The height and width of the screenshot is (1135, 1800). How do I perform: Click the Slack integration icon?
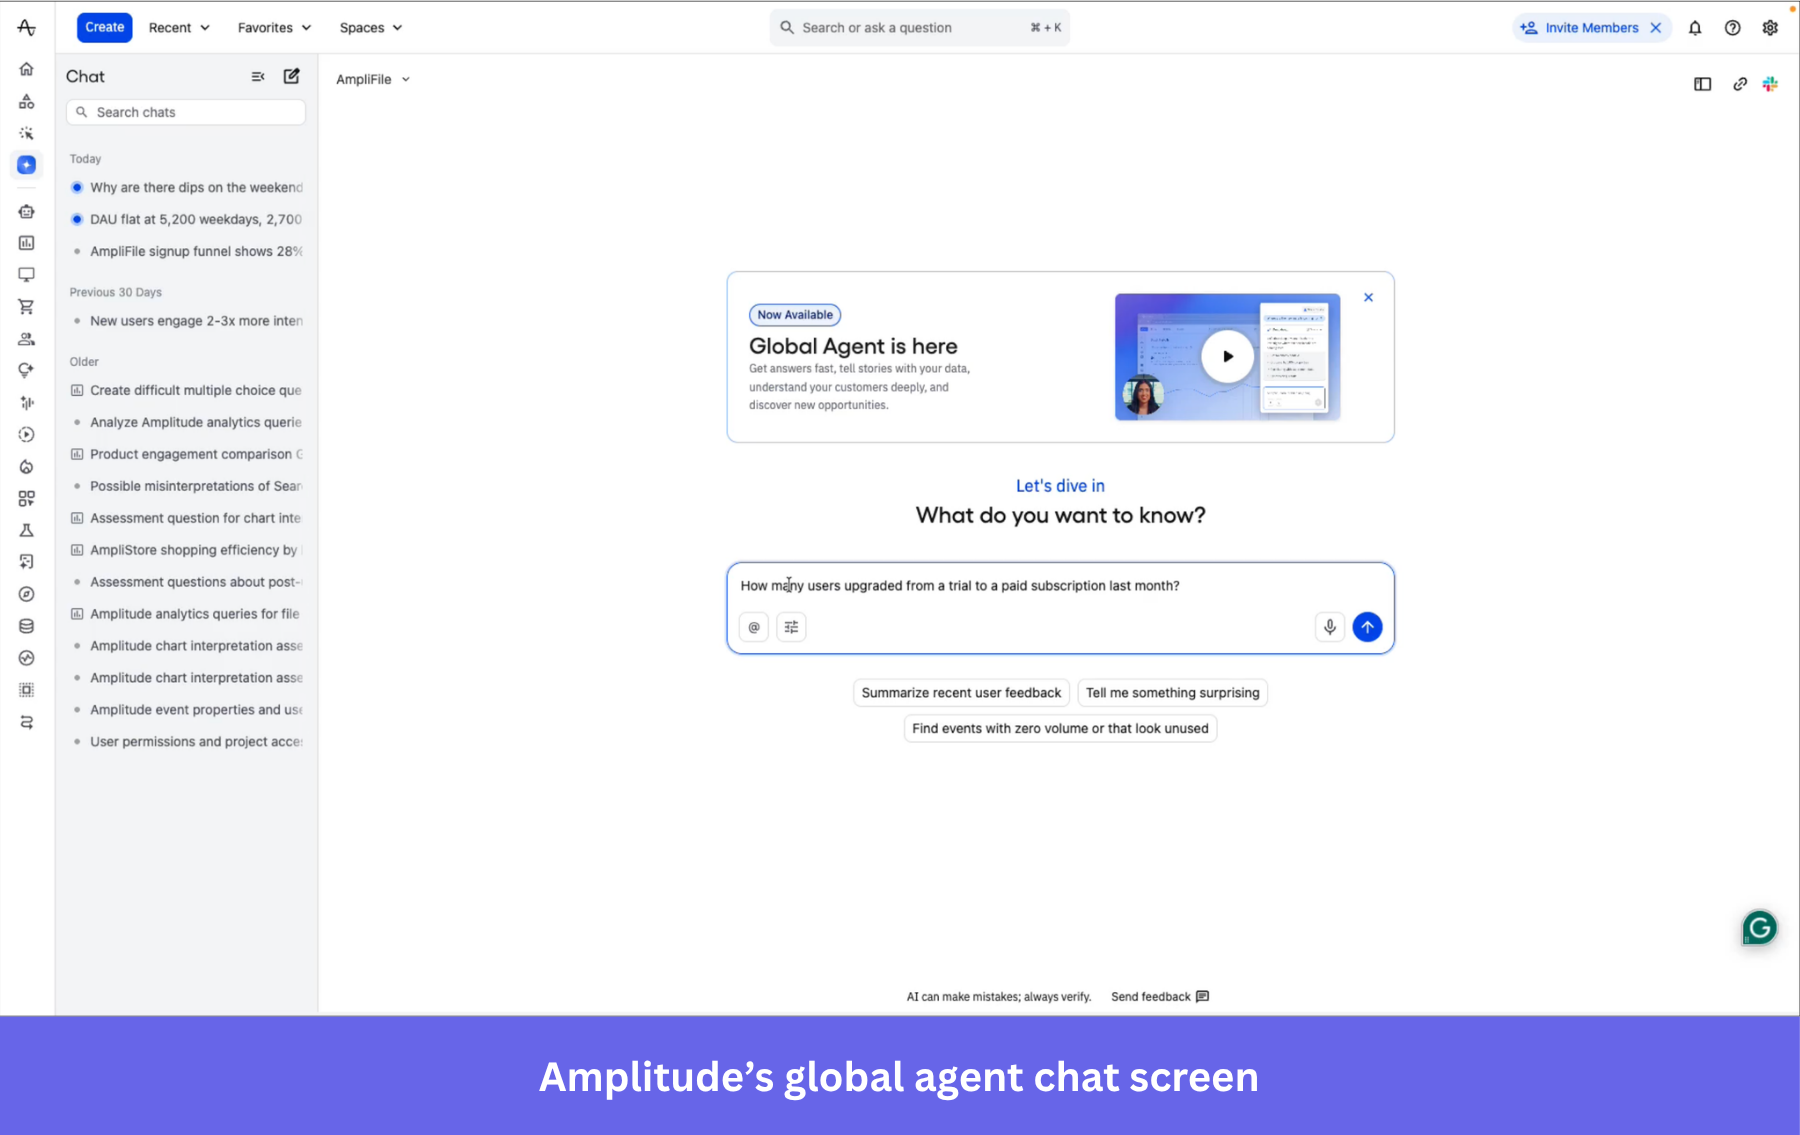point(1771,84)
